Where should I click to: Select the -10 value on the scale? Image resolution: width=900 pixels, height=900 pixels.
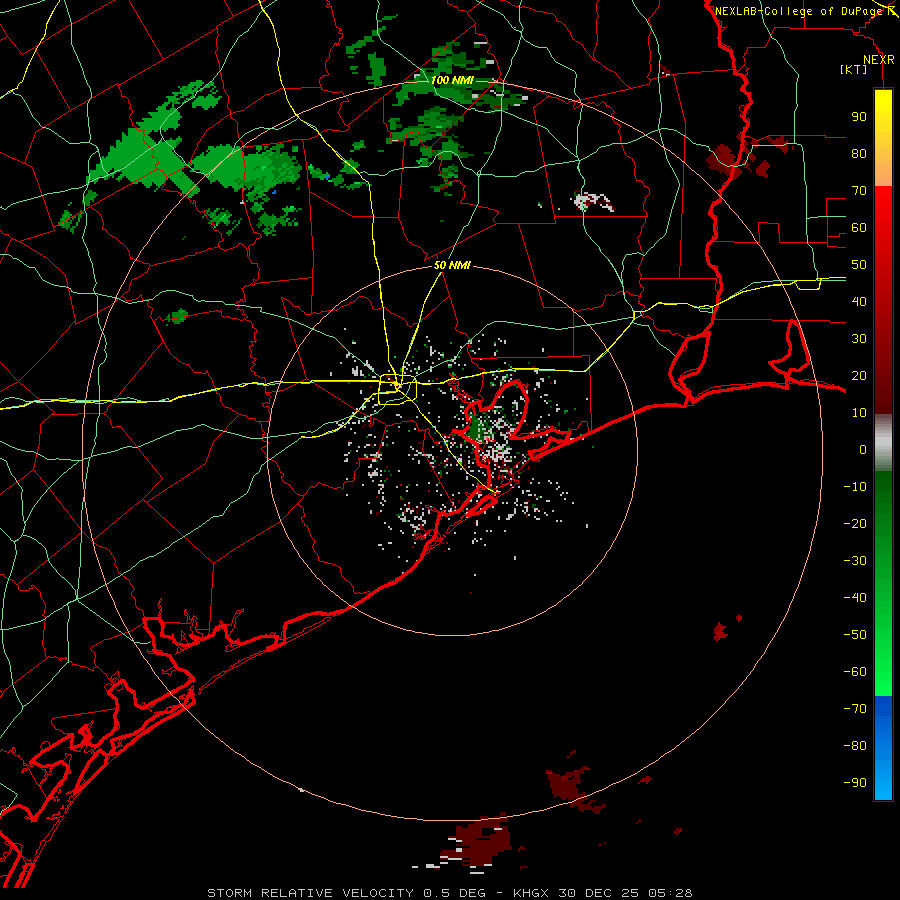tap(855, 487)
